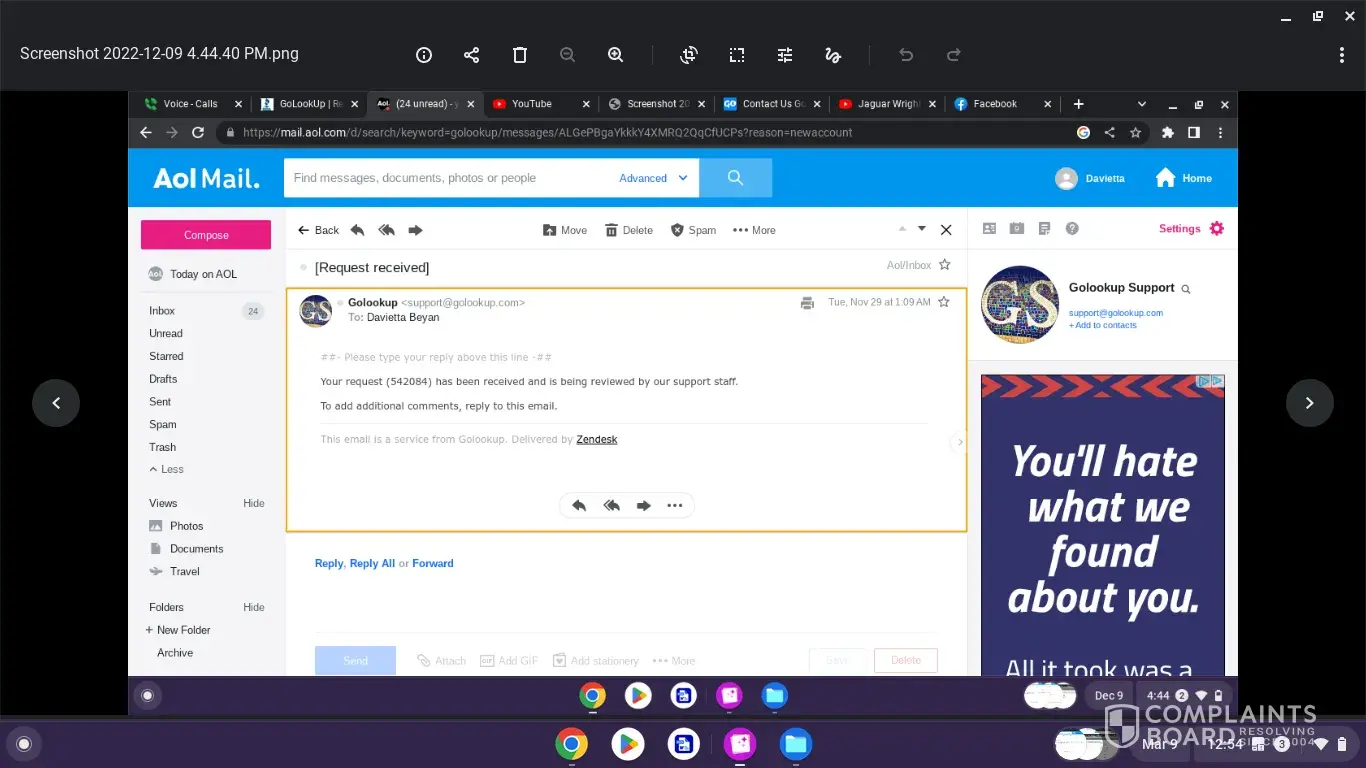This screenshot has width=1366, height=768.
Task: Click + Add to contacts
Action: [x=1102, y=325]
